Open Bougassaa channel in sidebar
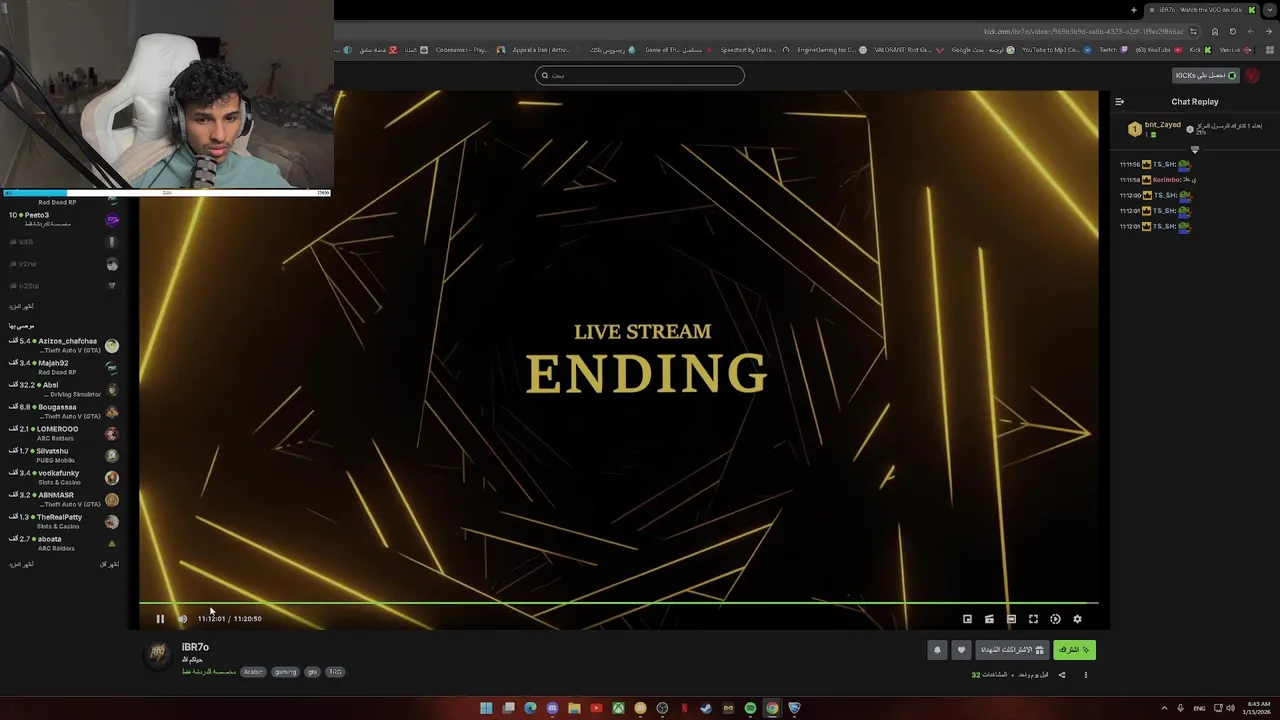This screenshot has width=1280, height=720. tap(64, 411)
